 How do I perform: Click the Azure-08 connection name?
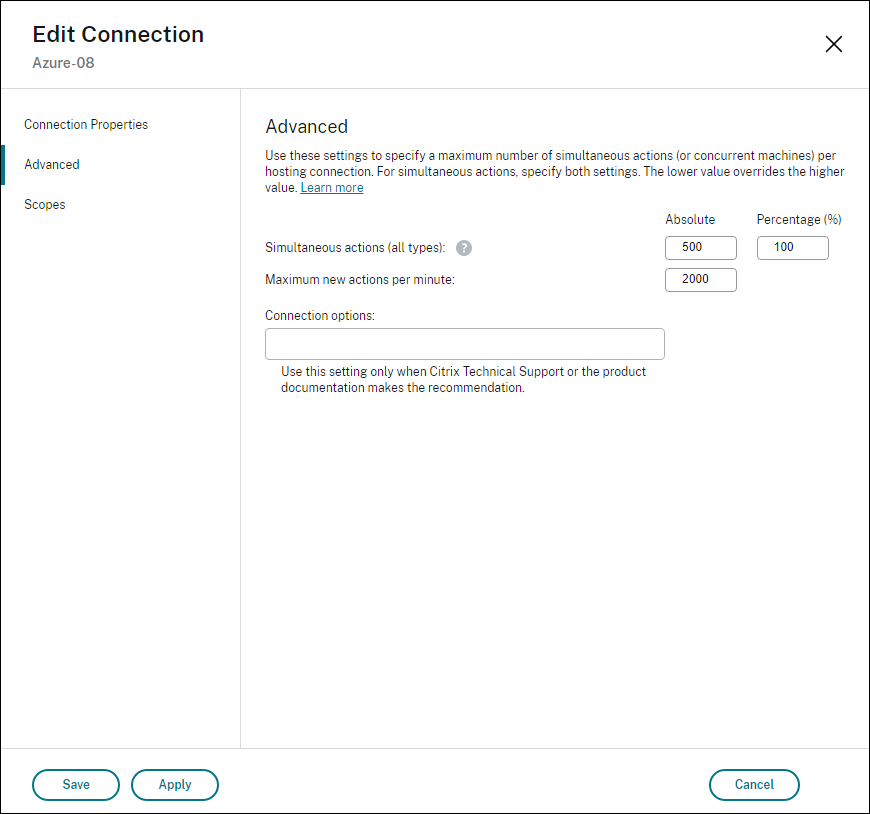click(62, 62)
